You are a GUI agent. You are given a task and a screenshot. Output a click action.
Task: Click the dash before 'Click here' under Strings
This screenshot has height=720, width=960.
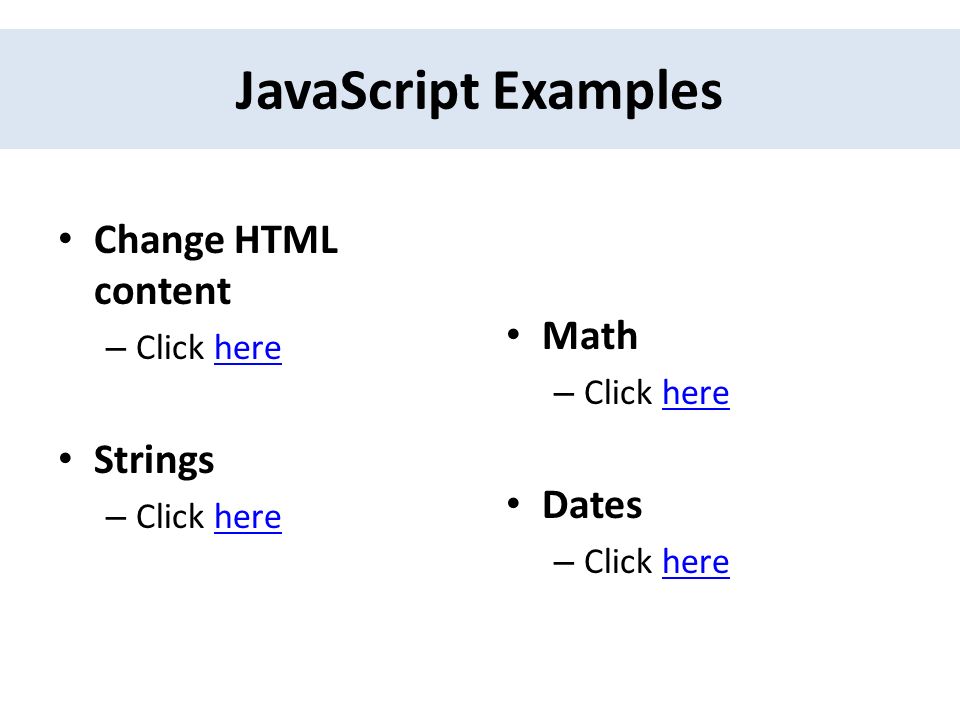115,519
